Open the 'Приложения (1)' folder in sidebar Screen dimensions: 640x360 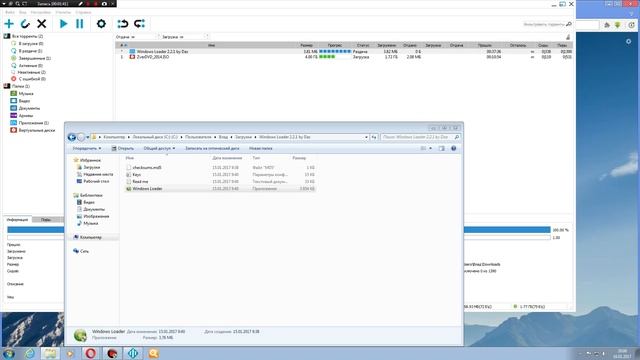[x=33, y=123]
